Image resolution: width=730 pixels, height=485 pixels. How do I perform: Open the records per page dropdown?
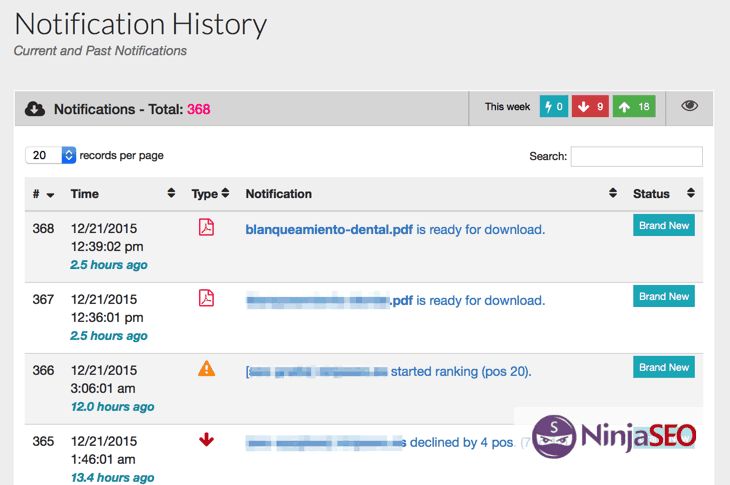pyautogui.click(x=52, y=155)
